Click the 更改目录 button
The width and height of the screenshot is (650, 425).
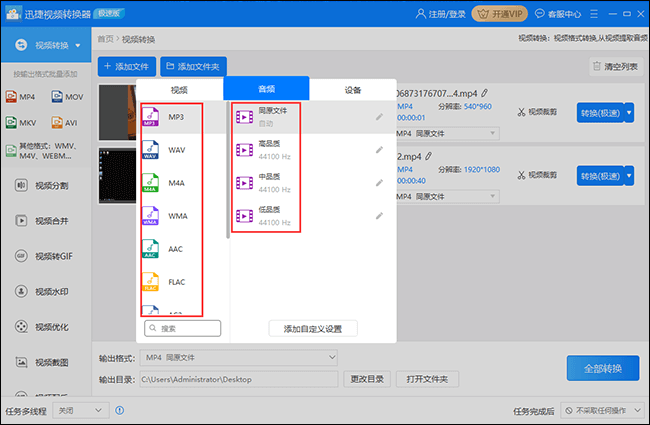pyautogui.click(x=367, y=379)
